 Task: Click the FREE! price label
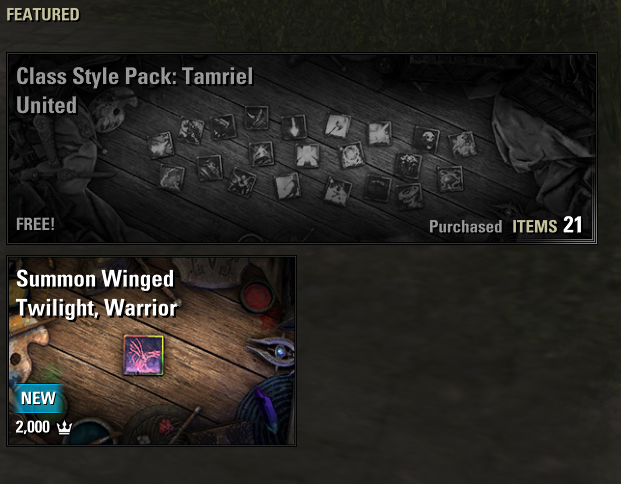tap(35, 224)
